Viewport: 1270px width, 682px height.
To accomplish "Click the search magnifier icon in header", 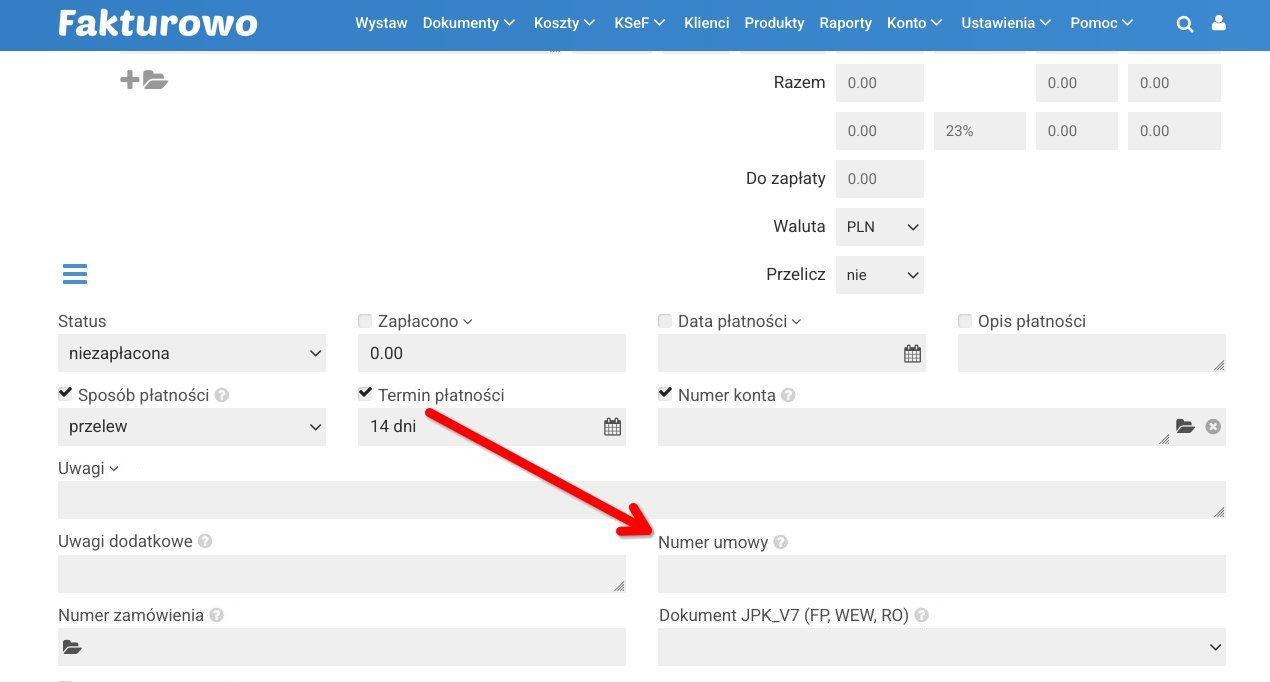I will tap(1185, 24).
